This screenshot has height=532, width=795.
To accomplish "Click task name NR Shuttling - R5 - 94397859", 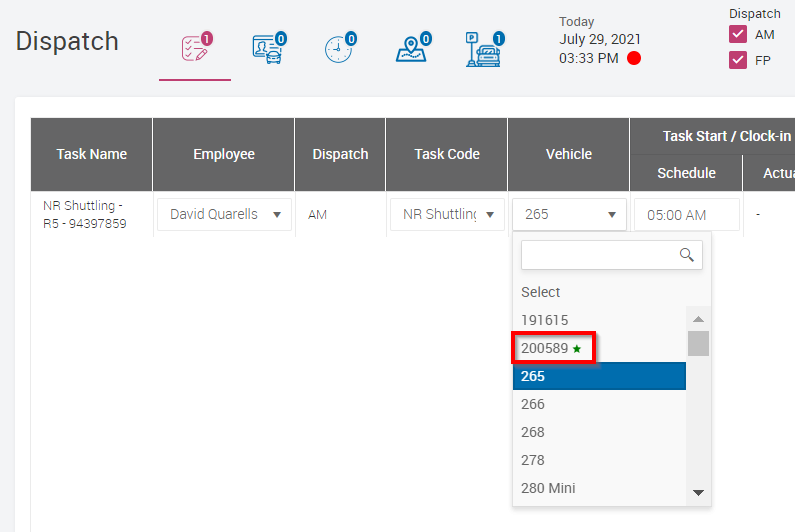I will (85, 215).
